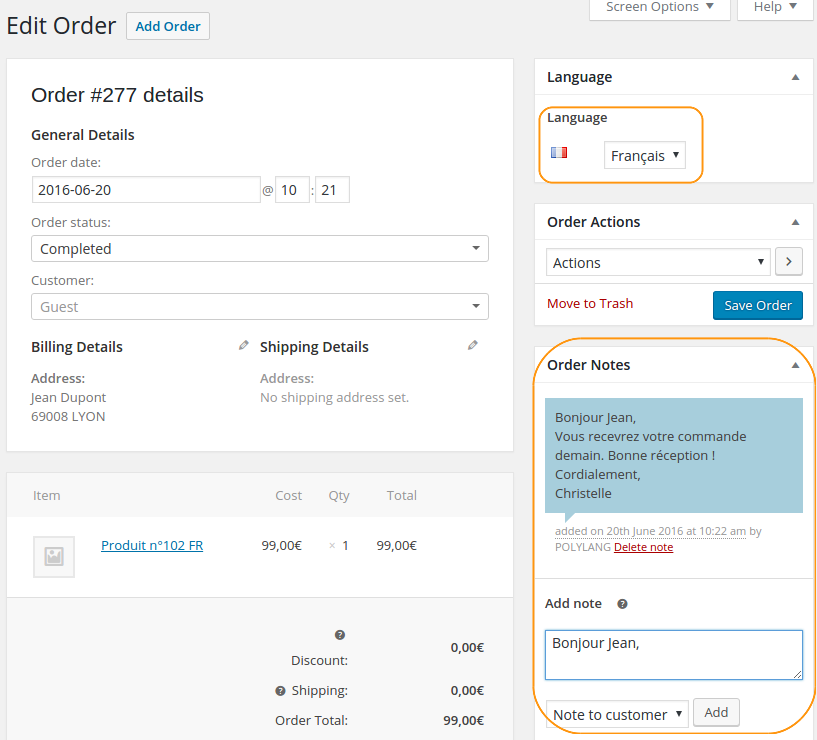Open the Order status dropdown
The width and height of the screenshot is (817, 740).
[260, 249]
